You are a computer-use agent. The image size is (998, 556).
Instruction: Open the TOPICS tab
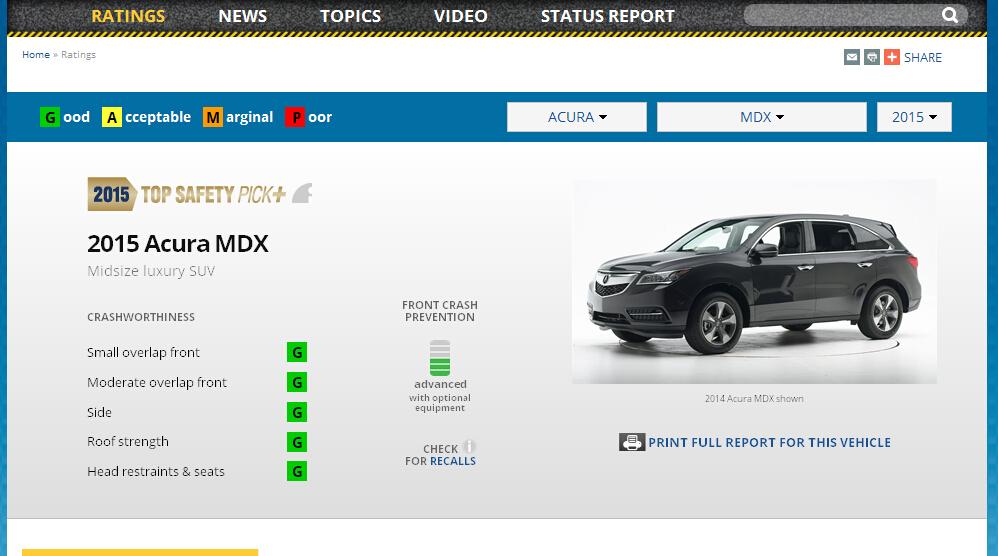pyautogui.click(x=350, y=16)
